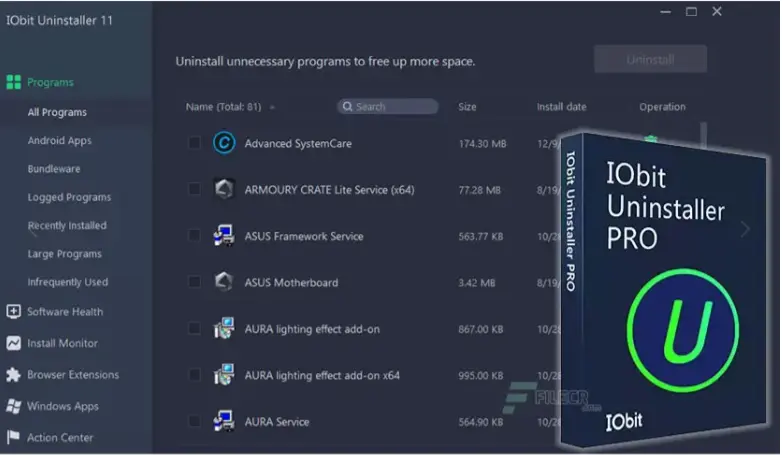Sort the list by Size column header
This screenshot has width=782, height=455.
click(x=467, y=107)
